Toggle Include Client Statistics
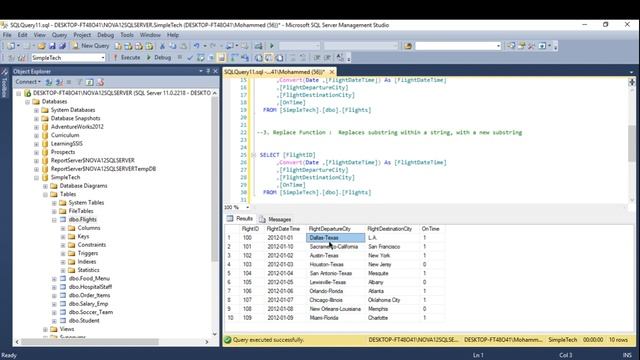This screenshot has width=640, height=360. point(244,58)
